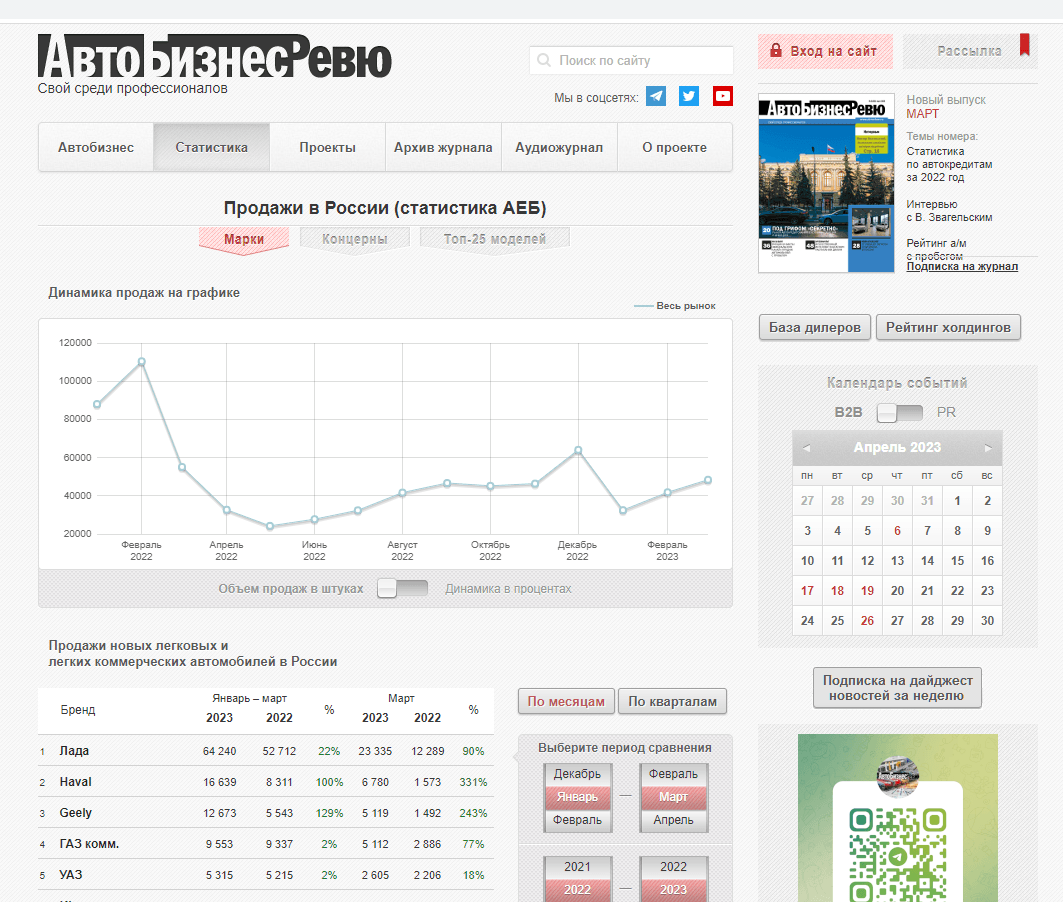Select 2022 in end year picker
This screenshot has width=1063, height=902.
click(x=673, y=867)
